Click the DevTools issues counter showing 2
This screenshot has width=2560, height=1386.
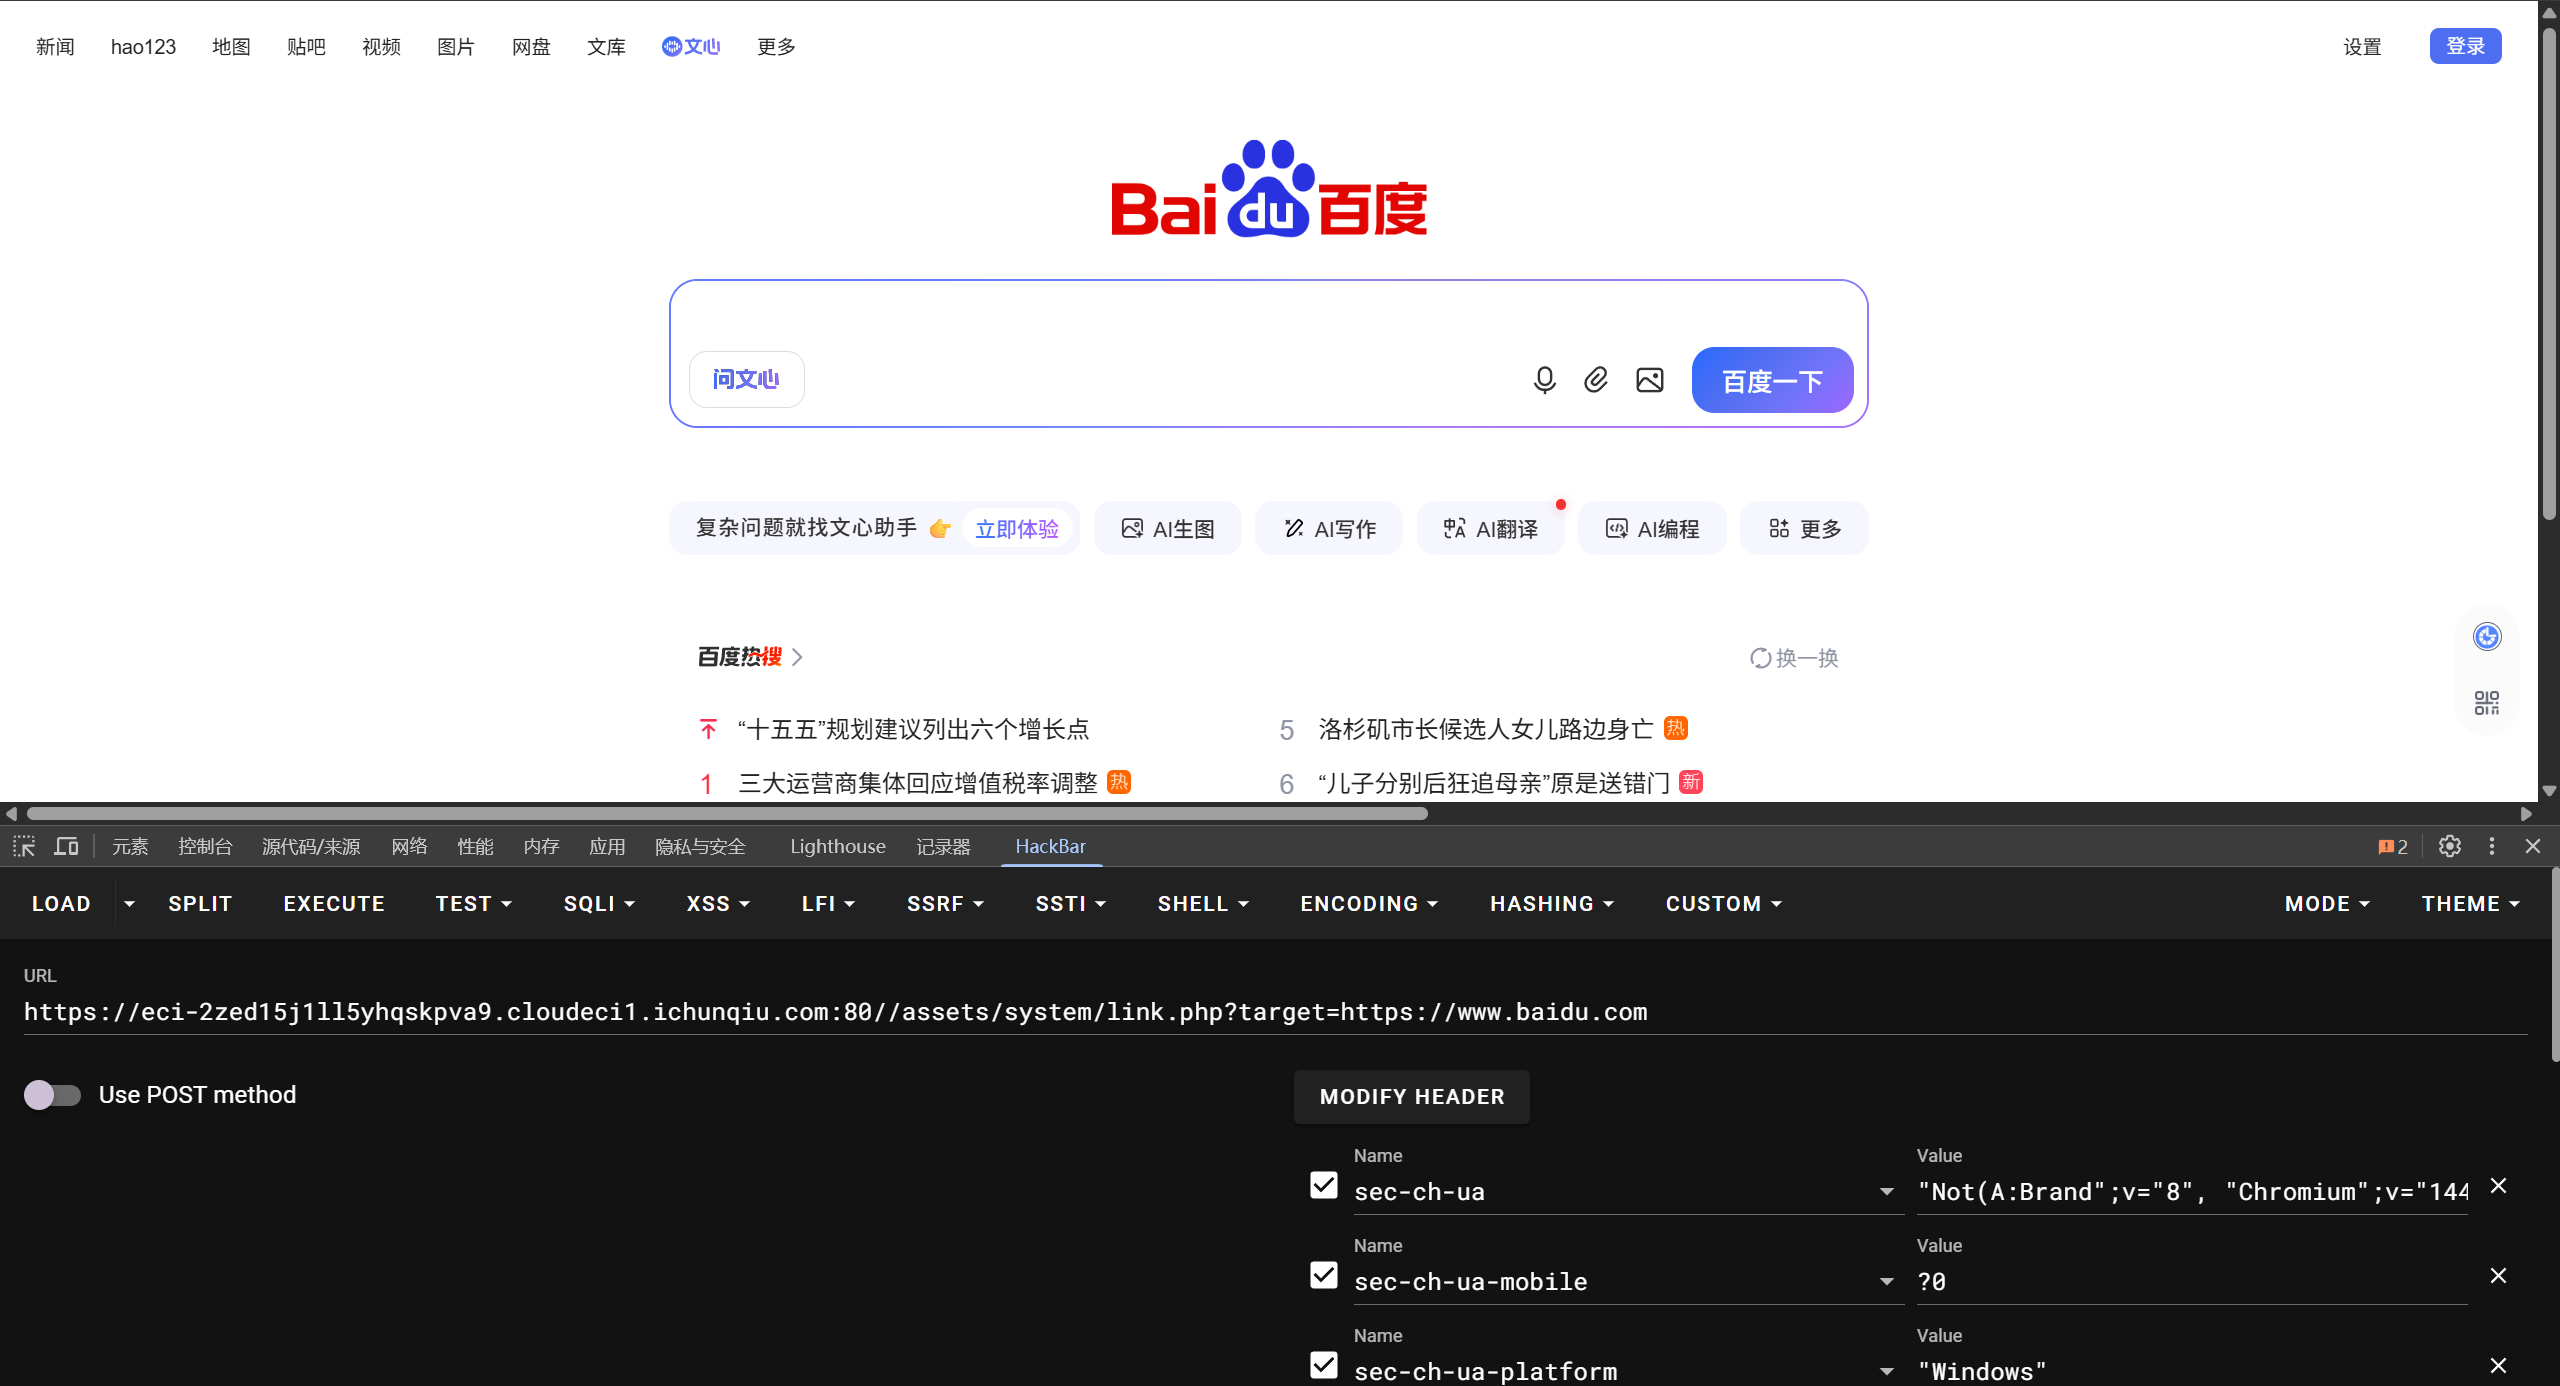(x=2393, y=847)
